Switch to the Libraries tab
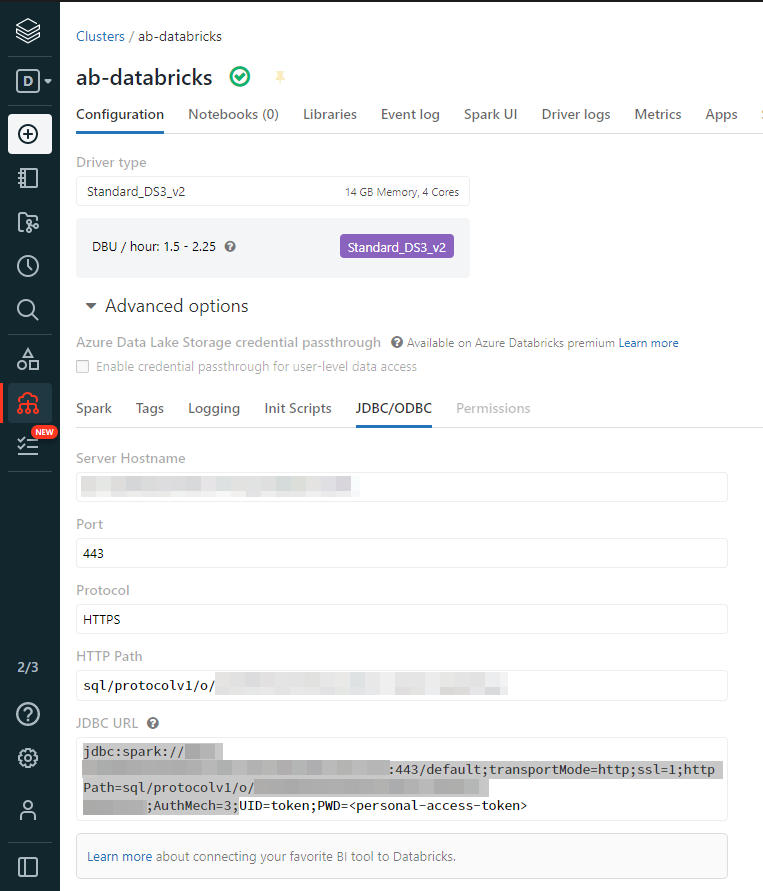This screenshot has height=891, width=763. tap(330, 114)
